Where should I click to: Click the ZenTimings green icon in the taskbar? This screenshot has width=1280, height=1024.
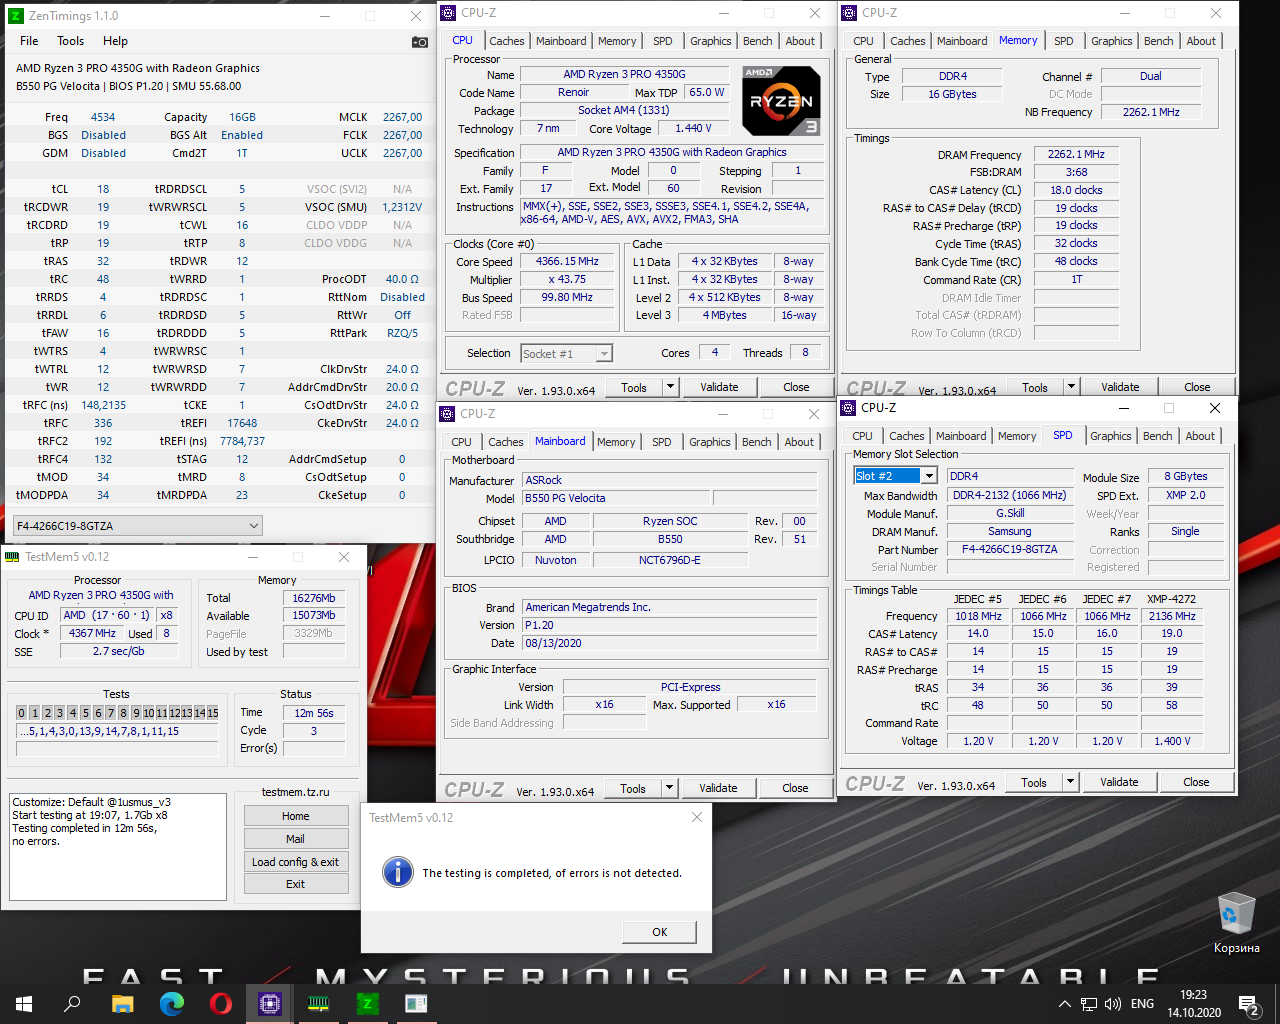click(368, 1003)
